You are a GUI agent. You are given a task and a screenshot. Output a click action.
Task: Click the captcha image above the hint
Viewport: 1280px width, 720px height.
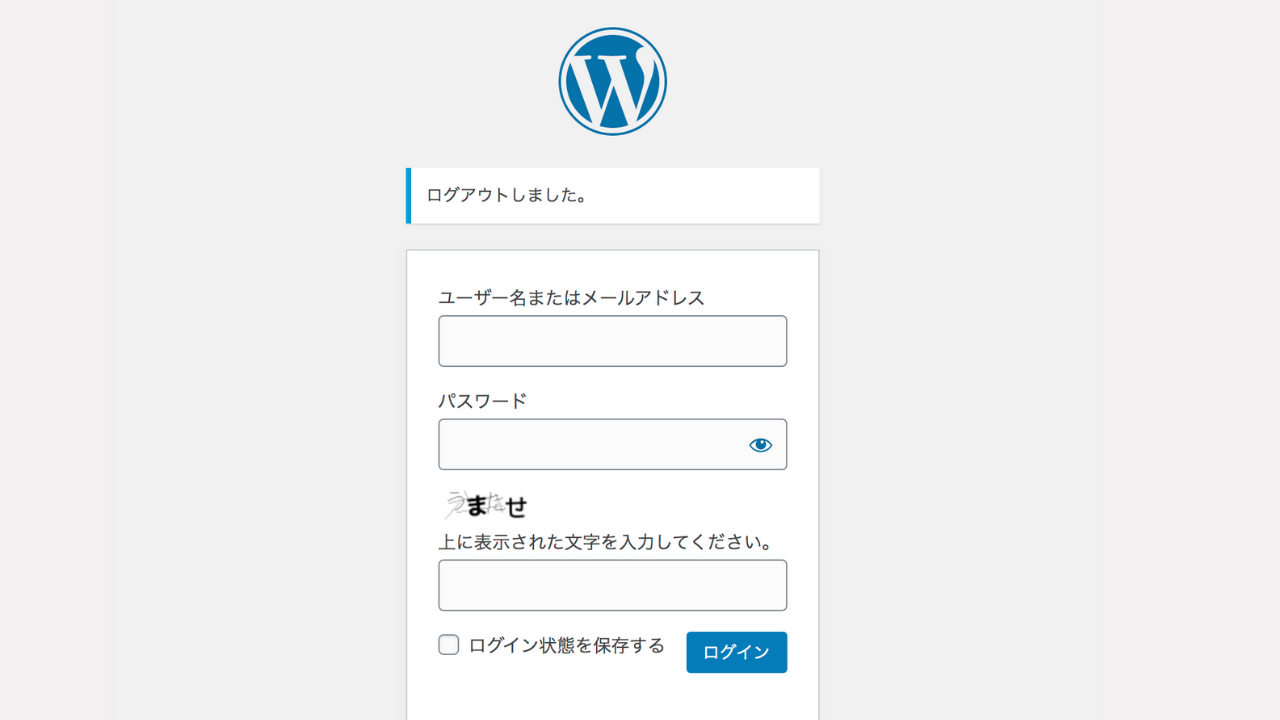pyautogui.click(x=486, y=505)
